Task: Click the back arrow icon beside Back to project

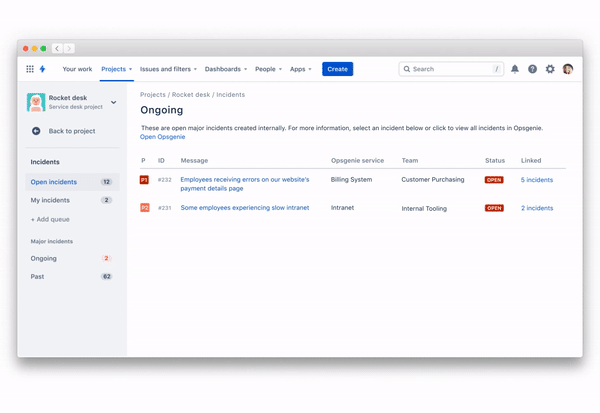Action: (x=36, y=131)
